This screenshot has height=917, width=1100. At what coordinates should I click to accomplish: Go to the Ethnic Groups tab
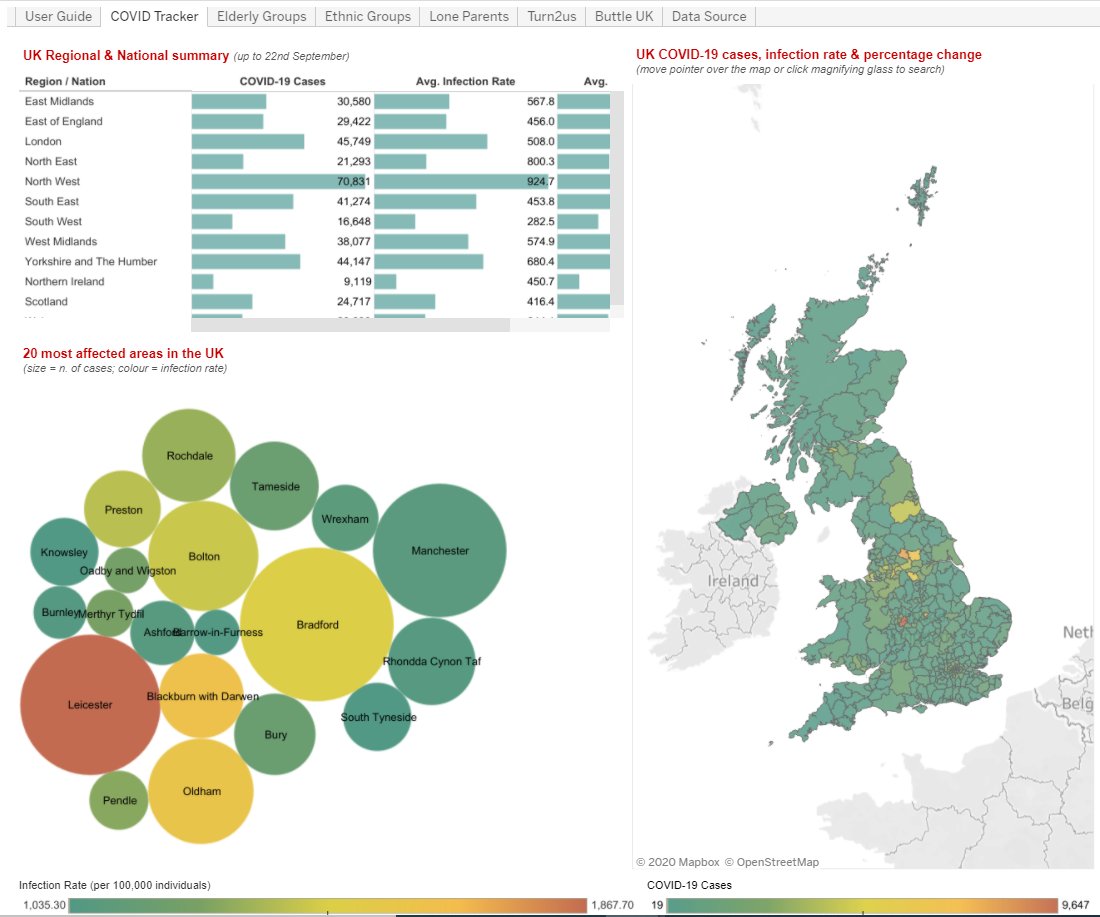pyautogui.click(x=366, y=16)
